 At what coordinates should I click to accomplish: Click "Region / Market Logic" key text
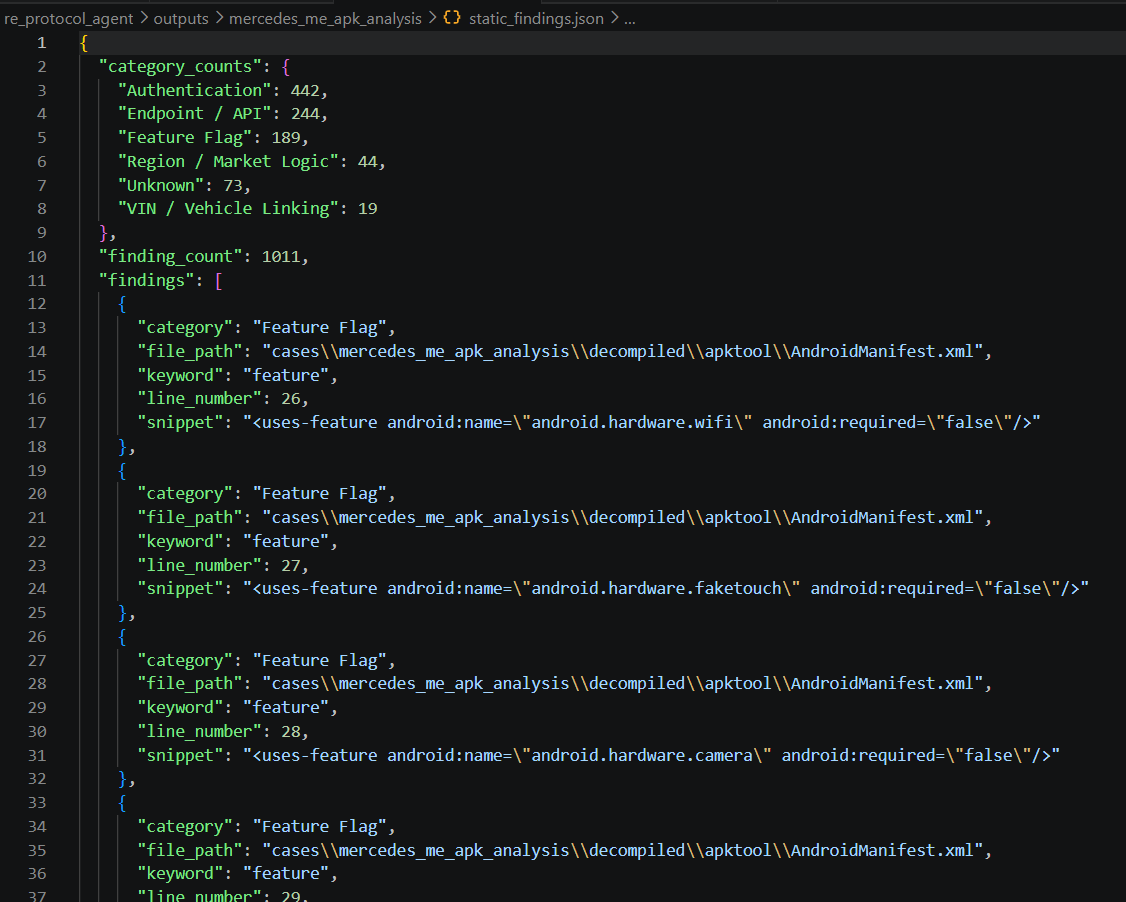(x=228, y=162)
